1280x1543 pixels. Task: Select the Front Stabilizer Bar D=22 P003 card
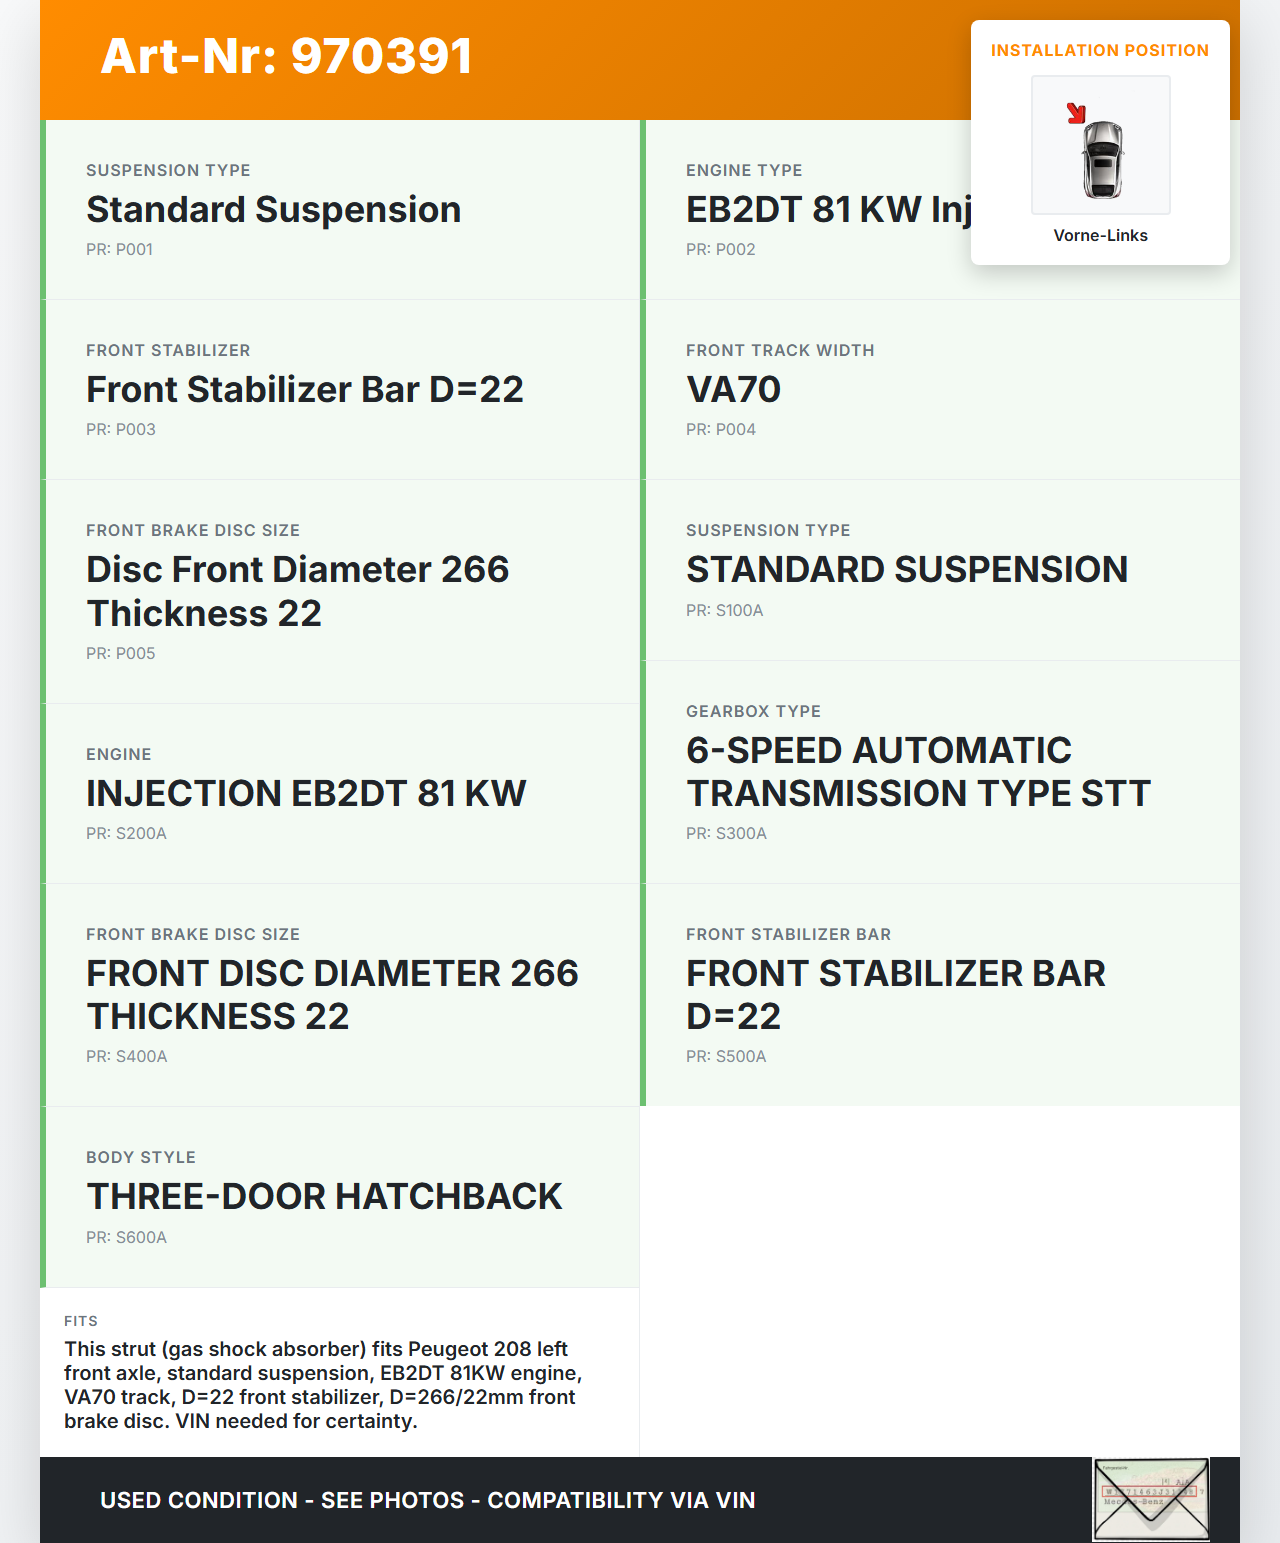click(x=340, y=390)
